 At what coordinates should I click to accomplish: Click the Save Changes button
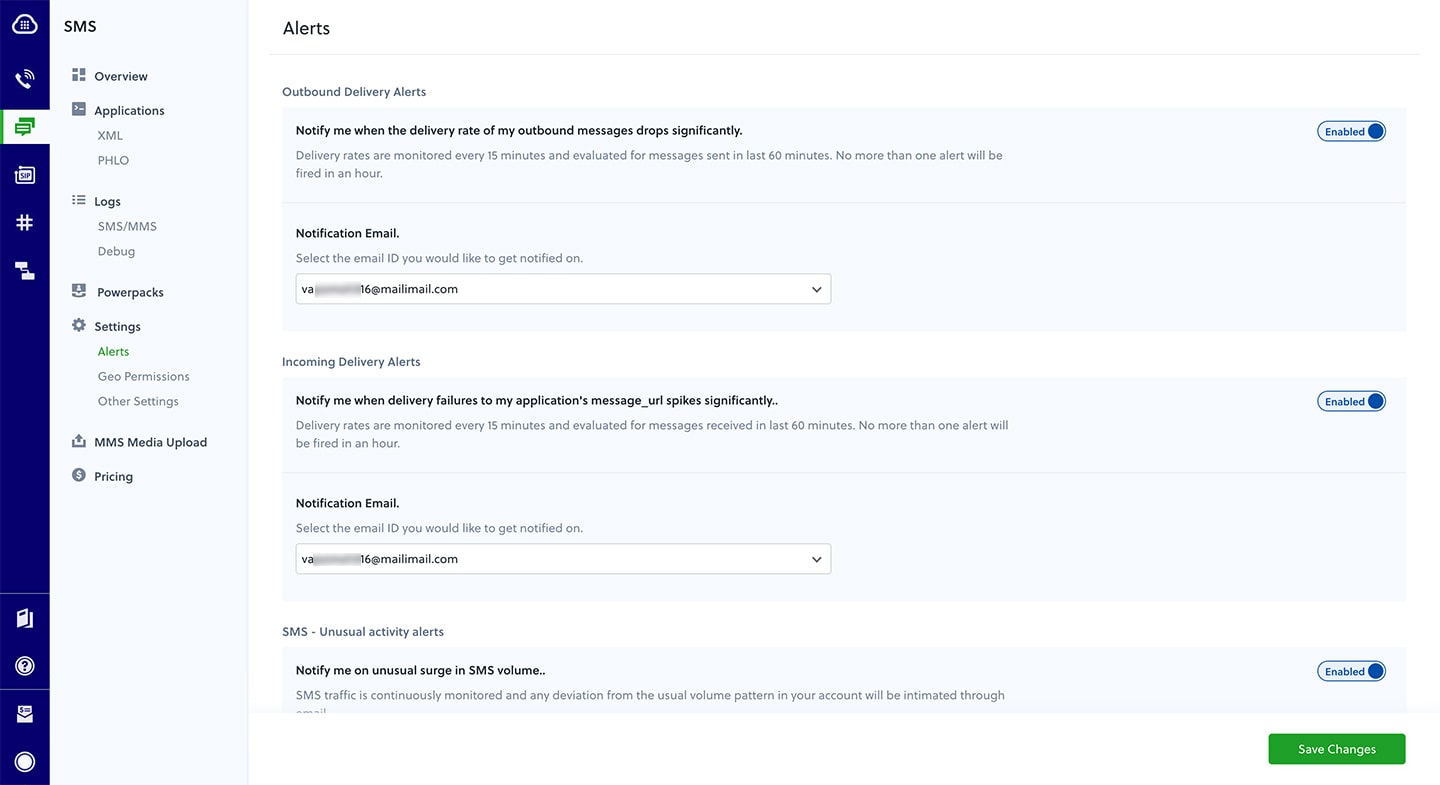coord(1337,749)
